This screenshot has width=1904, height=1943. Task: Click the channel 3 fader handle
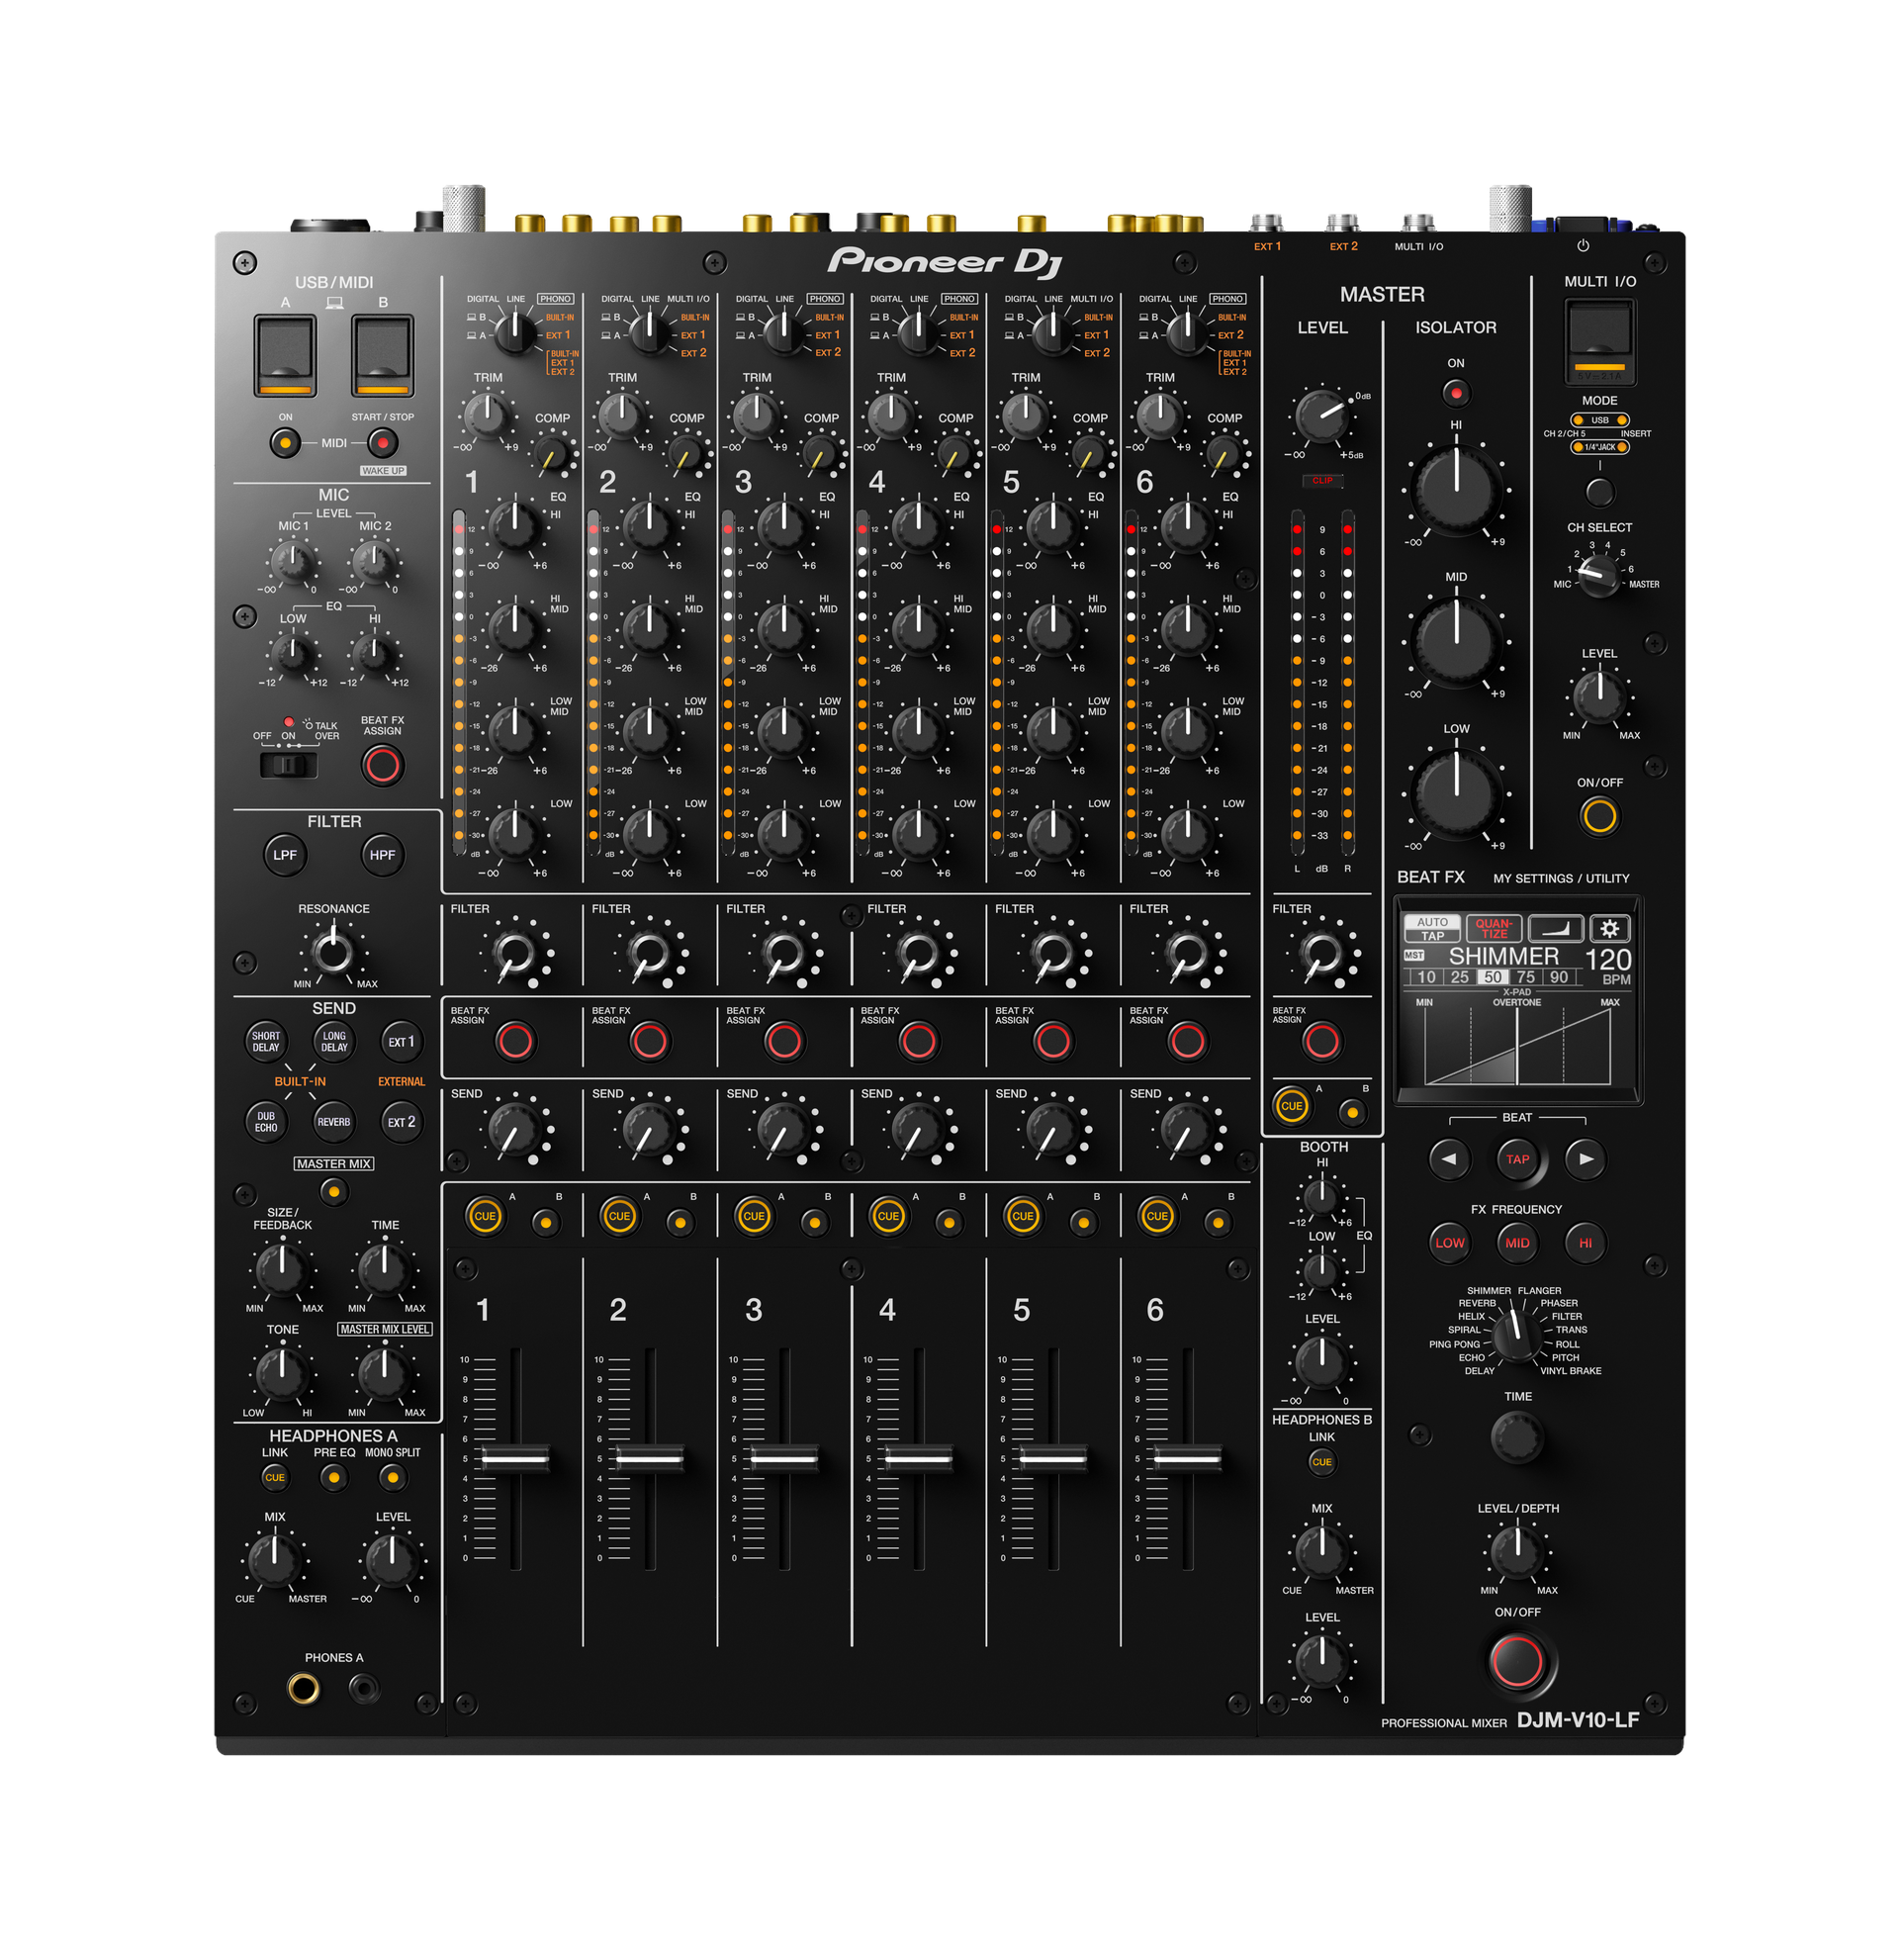pos(784,1459)
